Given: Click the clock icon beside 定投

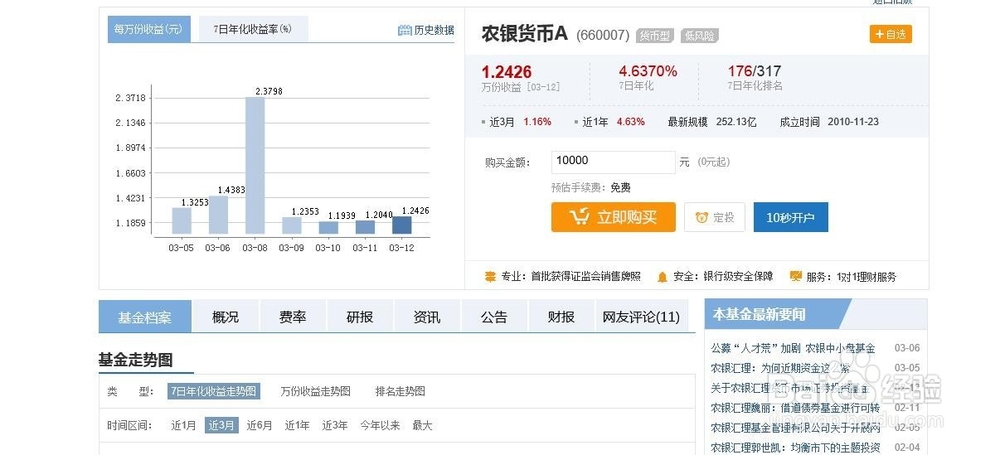Looking at the screenshot, I should coord(702,218).
